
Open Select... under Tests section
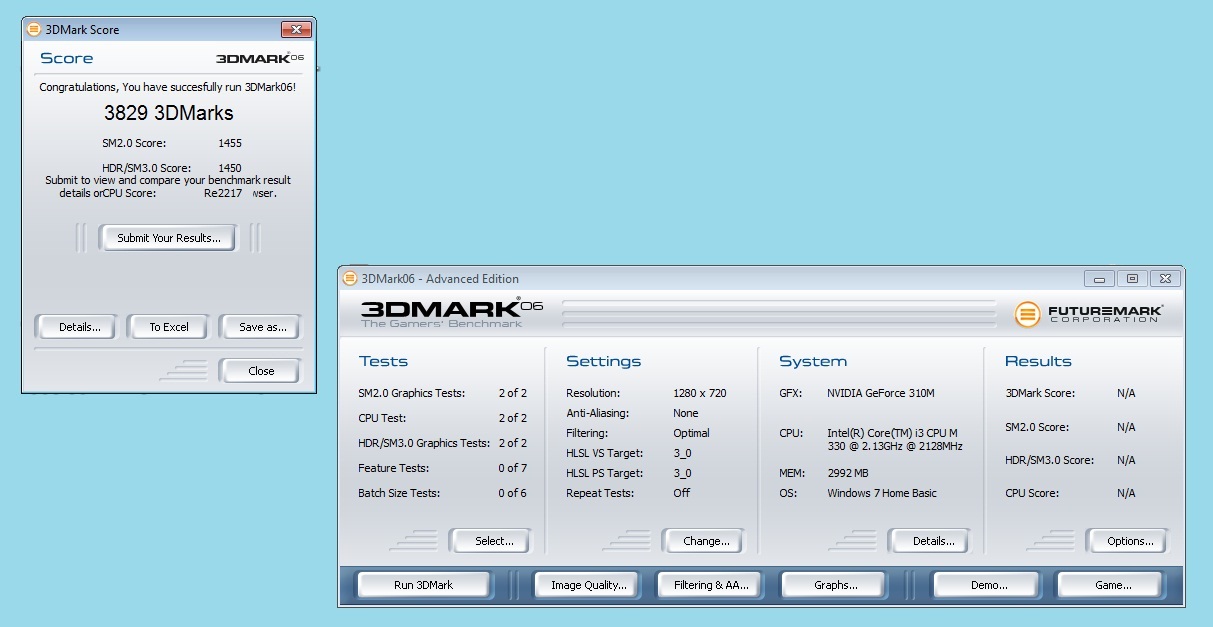click(494, 541)
